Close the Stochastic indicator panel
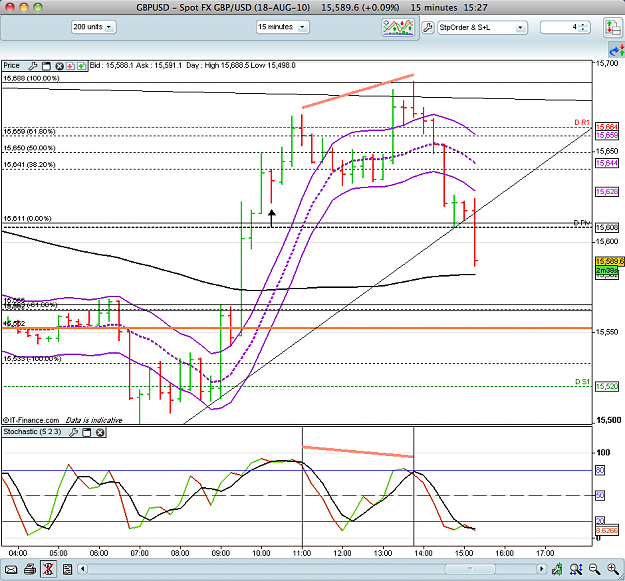625x581 pixels. 100,432
